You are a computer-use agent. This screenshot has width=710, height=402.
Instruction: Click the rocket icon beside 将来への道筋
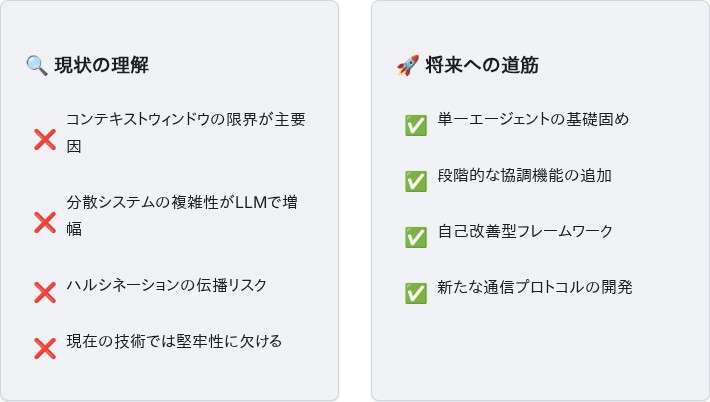(x=408, y=66)
